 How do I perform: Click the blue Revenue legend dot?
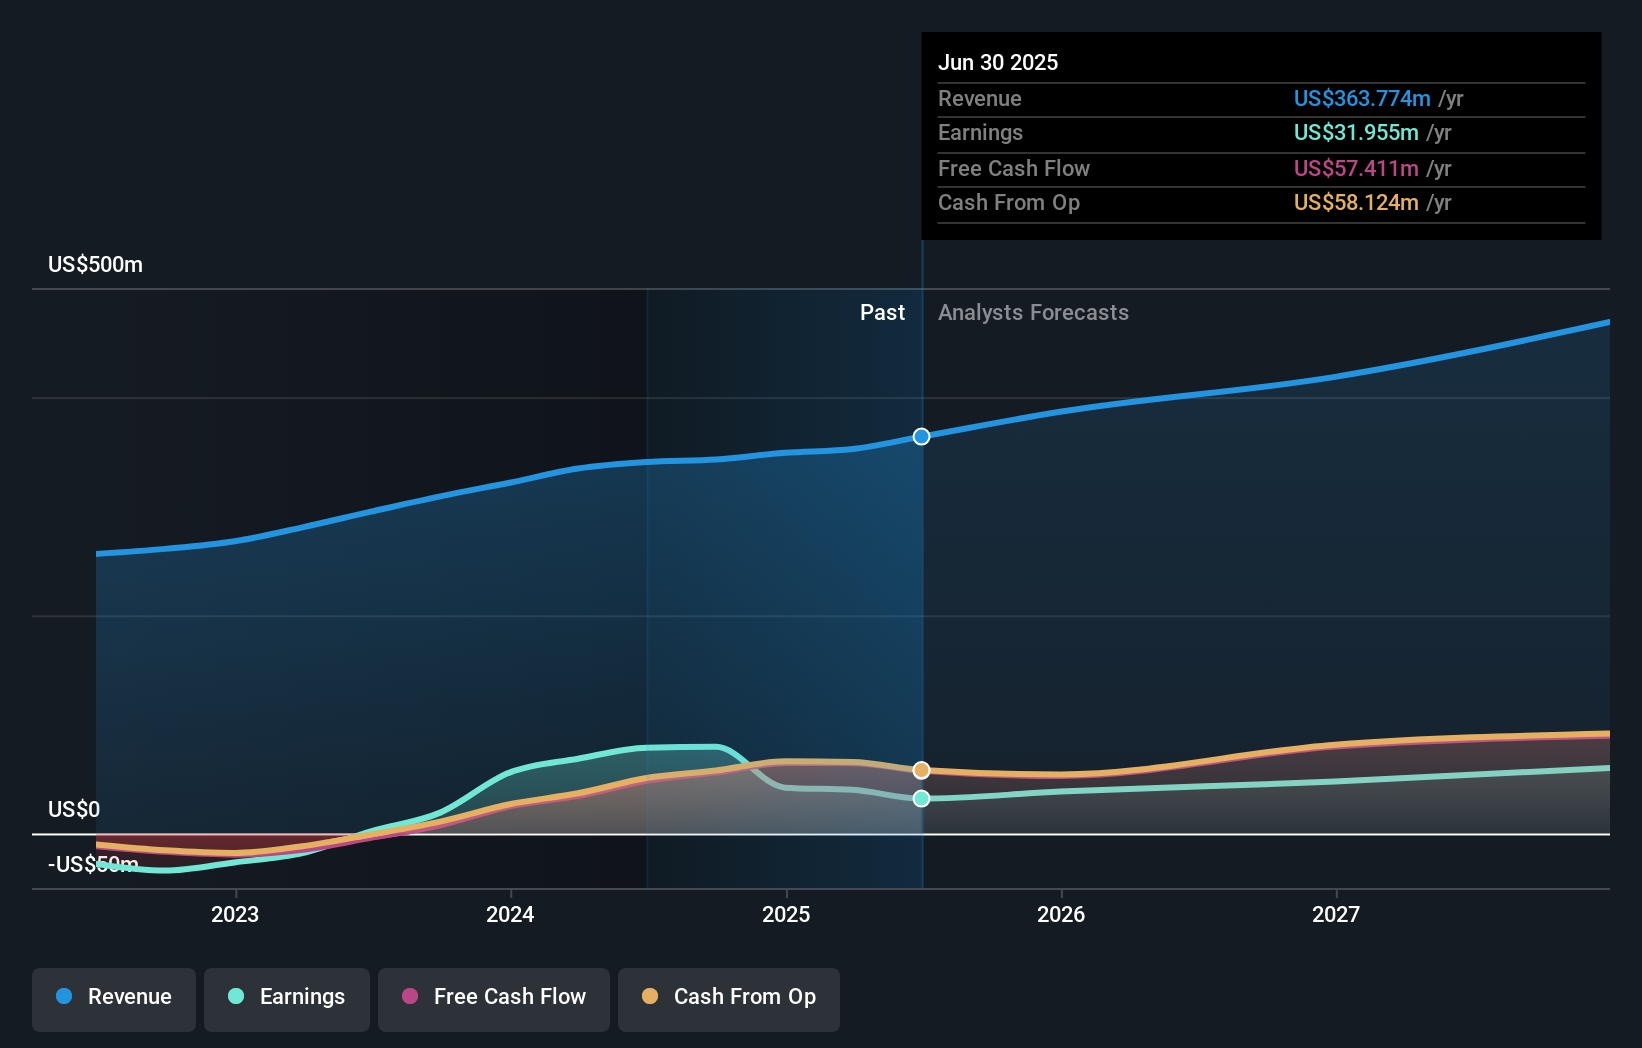point(64,996)
